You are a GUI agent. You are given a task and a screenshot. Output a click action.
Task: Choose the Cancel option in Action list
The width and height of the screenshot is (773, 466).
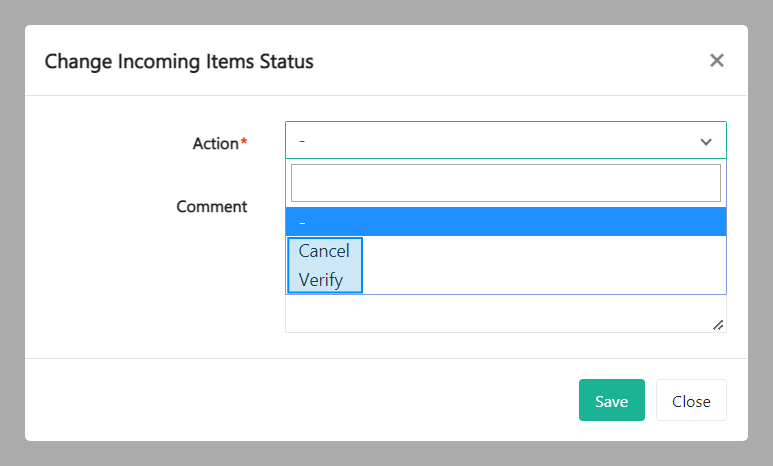tap(324, 251)
